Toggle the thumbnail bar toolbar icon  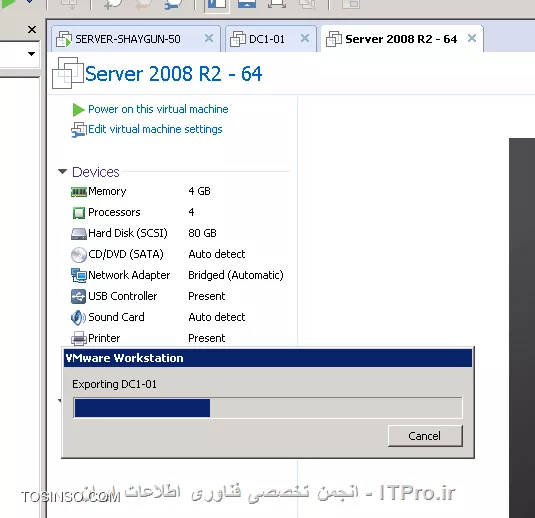[247, 4]
